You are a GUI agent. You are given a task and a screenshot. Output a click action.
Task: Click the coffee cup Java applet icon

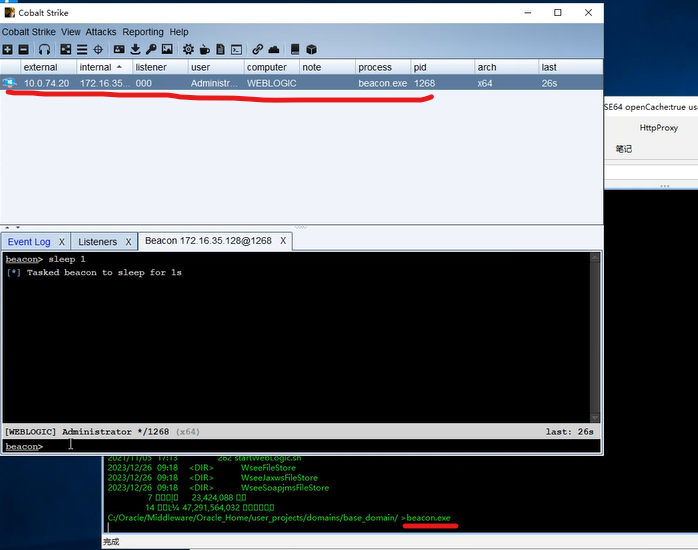[205, 49]
